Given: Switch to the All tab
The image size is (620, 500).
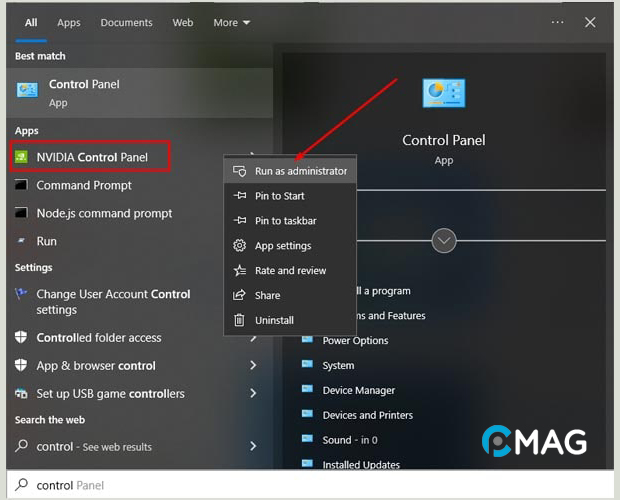Looking at the screenshot, I should click(31, 23).
